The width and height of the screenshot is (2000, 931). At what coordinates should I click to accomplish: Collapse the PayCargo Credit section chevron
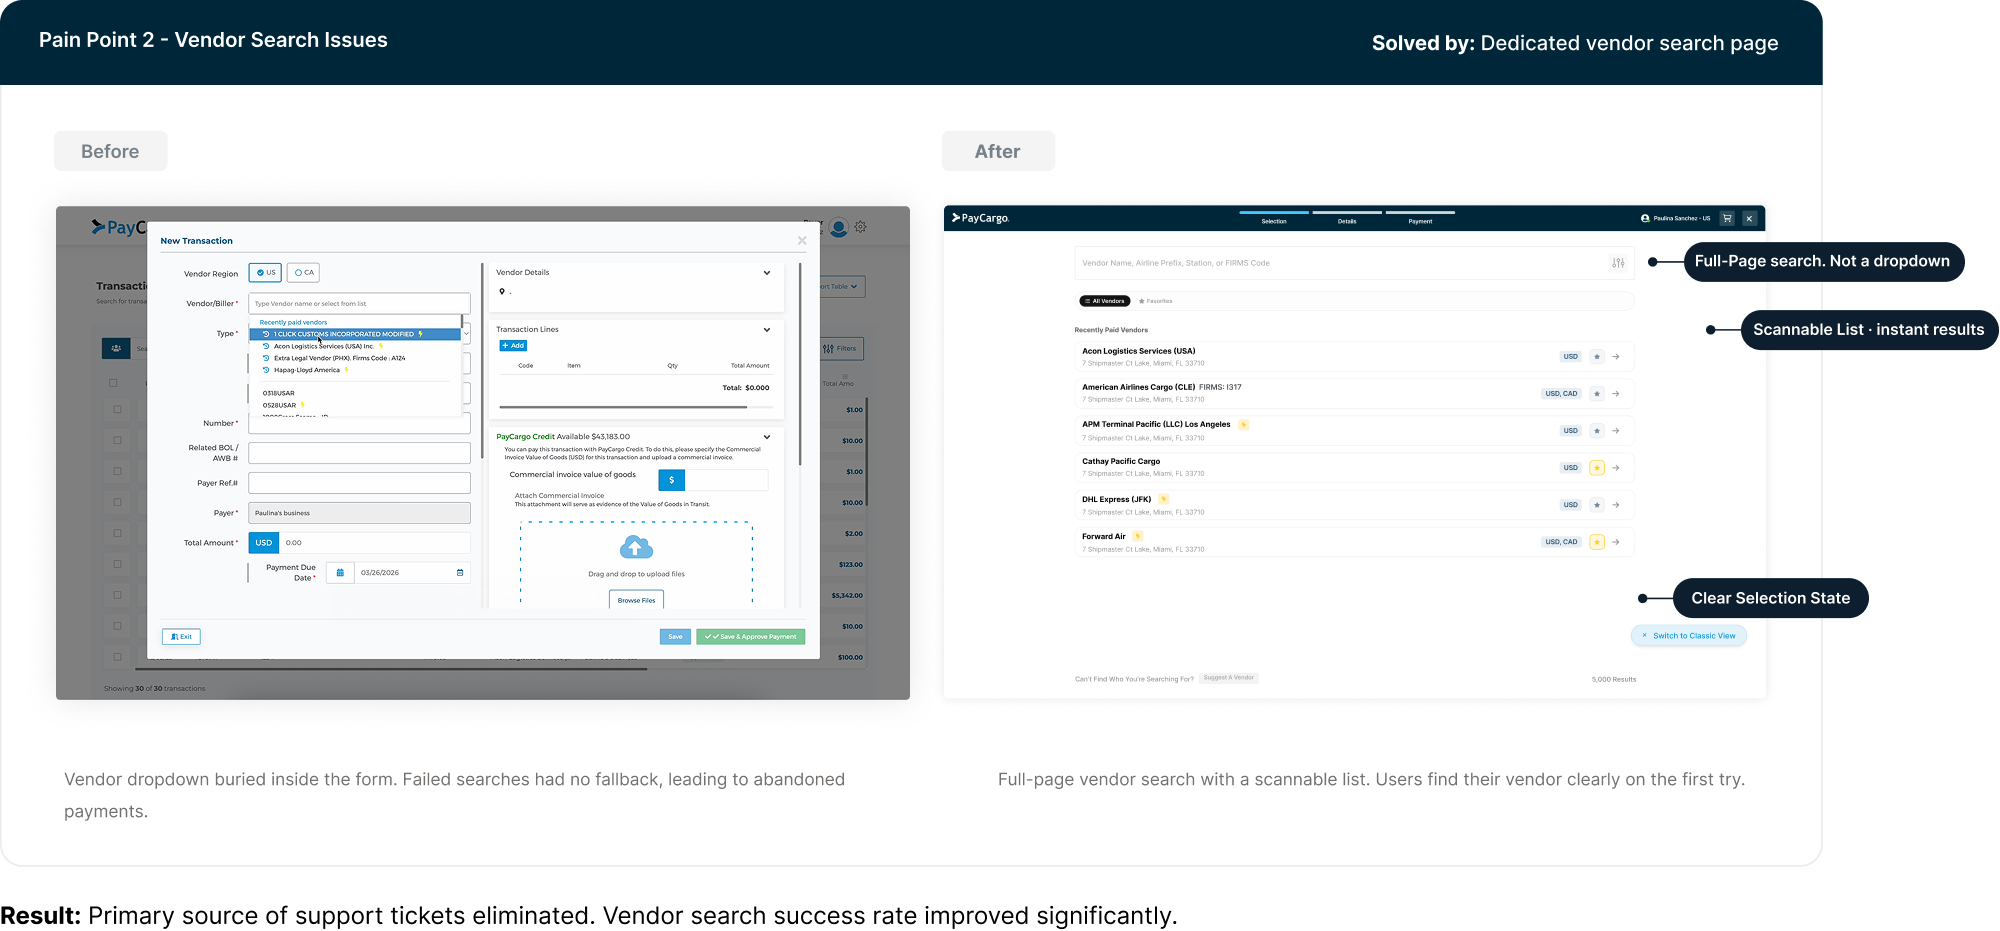(767, 437)
